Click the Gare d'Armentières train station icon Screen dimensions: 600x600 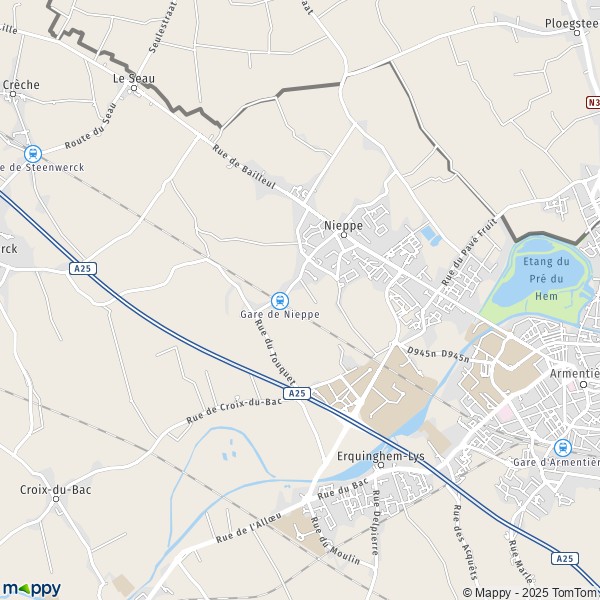click(563, 448)
